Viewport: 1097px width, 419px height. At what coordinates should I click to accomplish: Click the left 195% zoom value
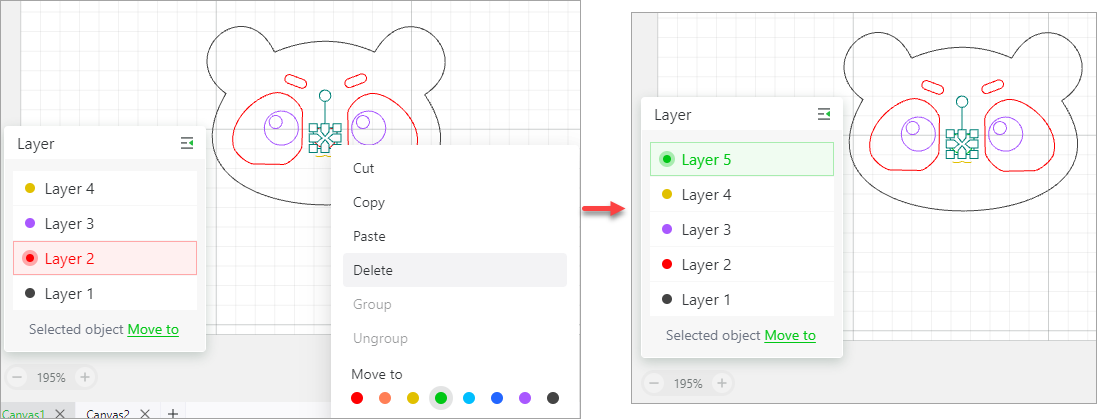pos(51,378)
